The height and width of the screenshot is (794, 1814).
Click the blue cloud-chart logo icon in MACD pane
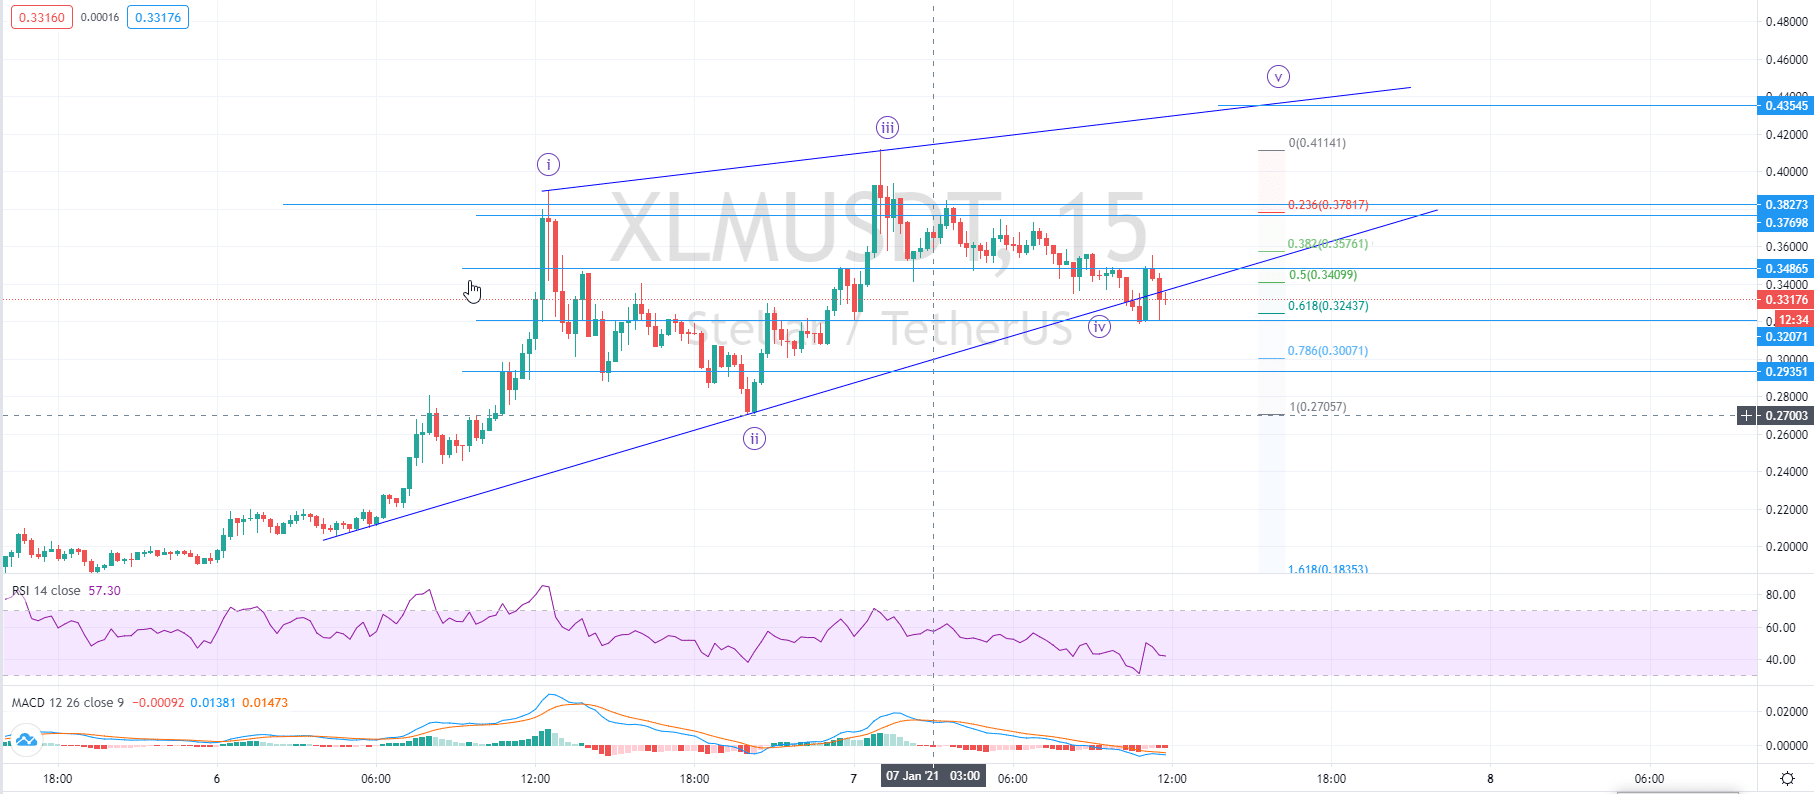(x=26, y=740)
